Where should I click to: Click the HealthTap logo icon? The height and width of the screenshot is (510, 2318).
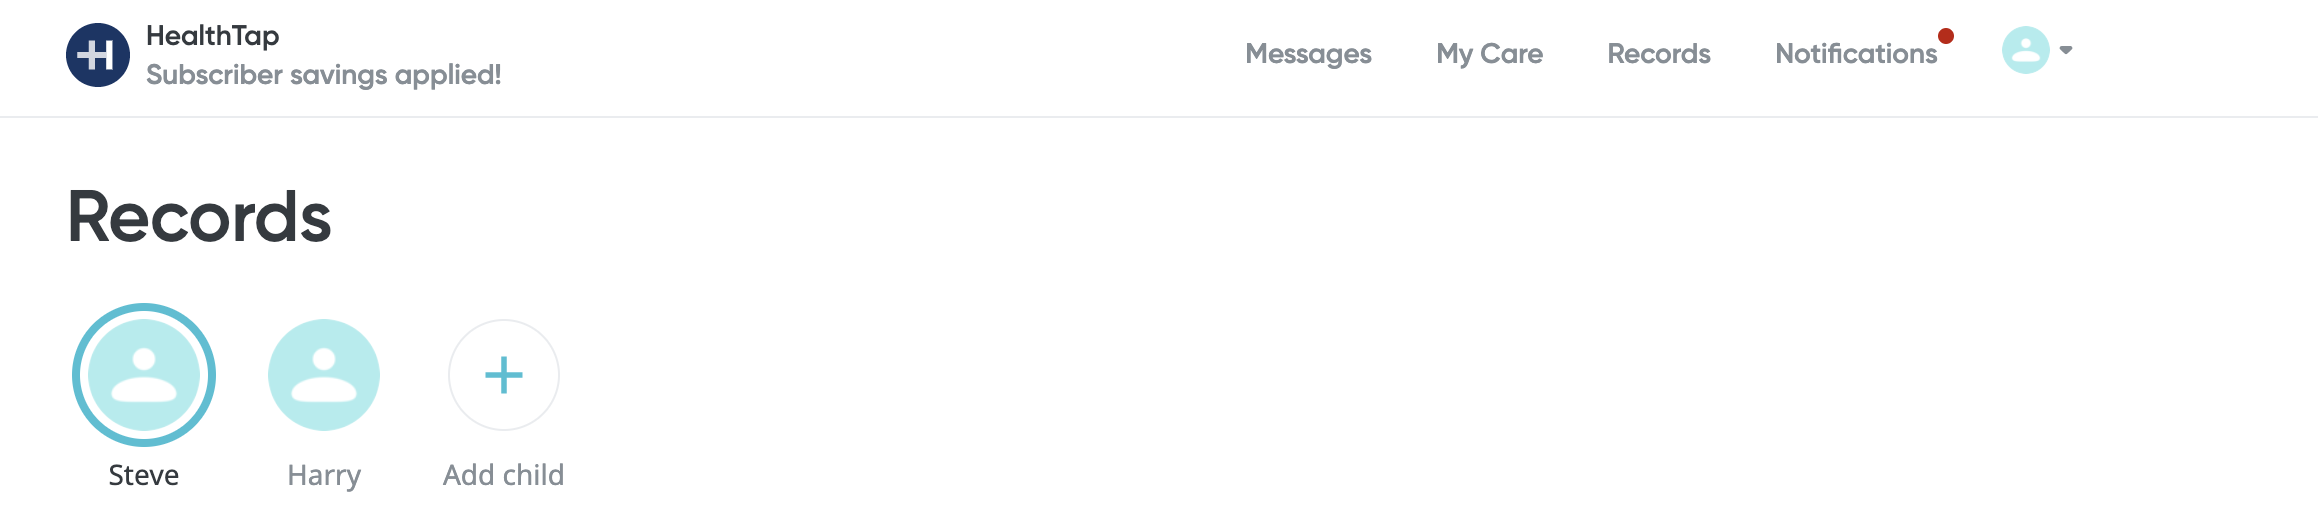(97, 55)
